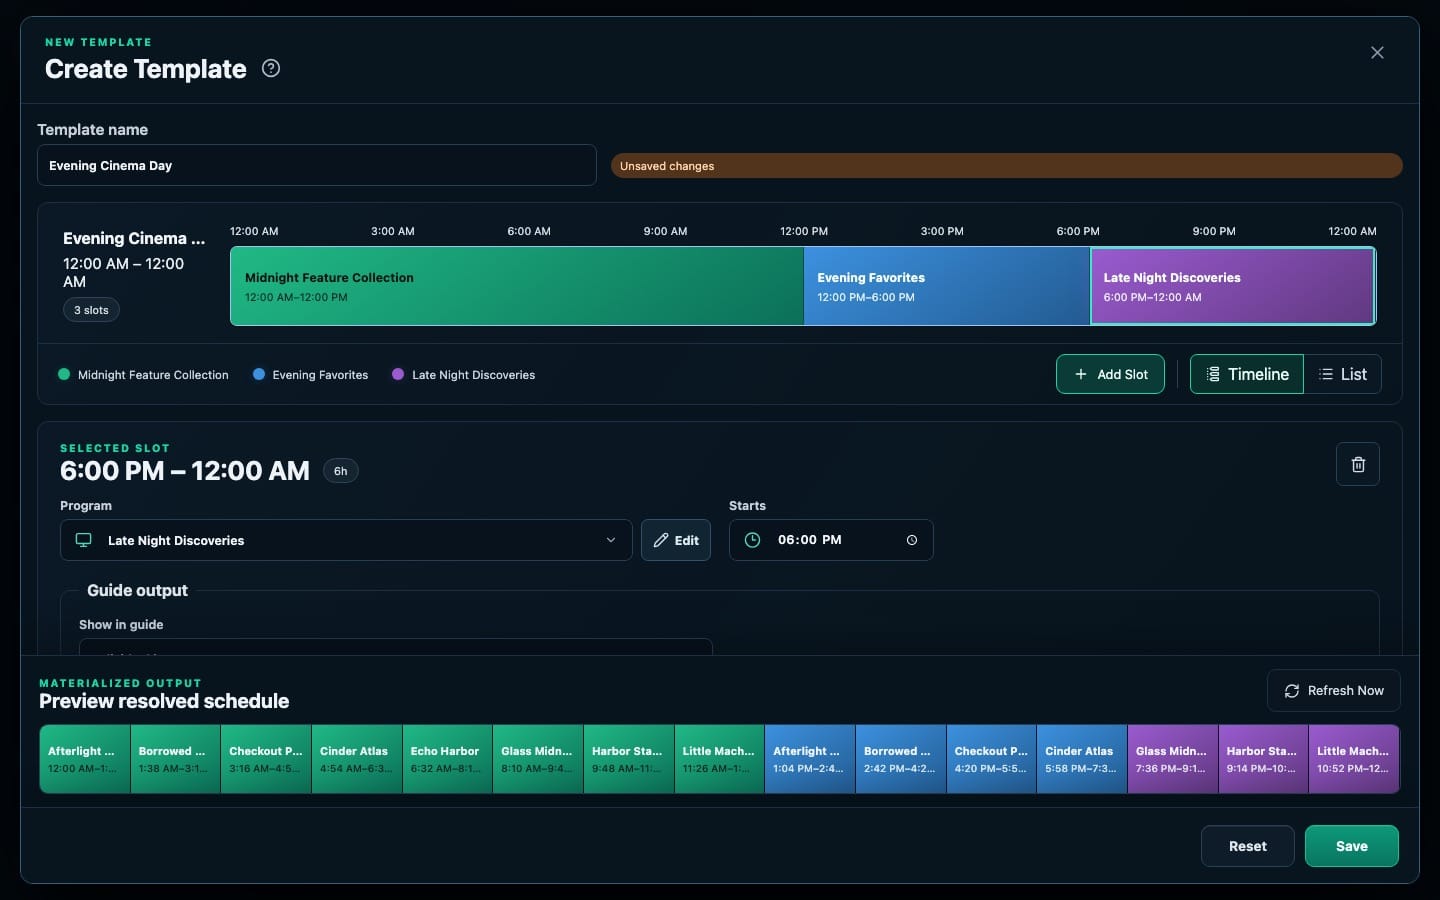Click the Preview resolved schedule heading
This screenshot has height=900, width=1440.
(x=164, y=701)
